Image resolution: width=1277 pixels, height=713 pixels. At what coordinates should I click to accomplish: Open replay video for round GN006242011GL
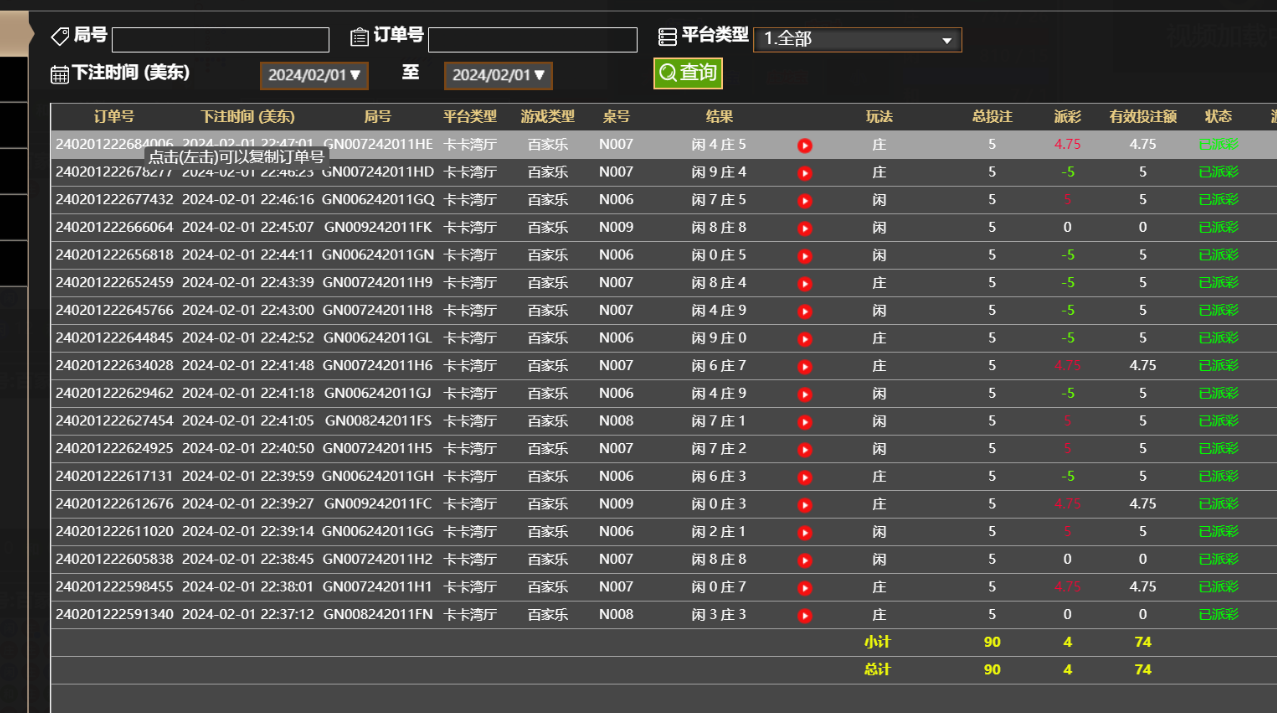804,339
